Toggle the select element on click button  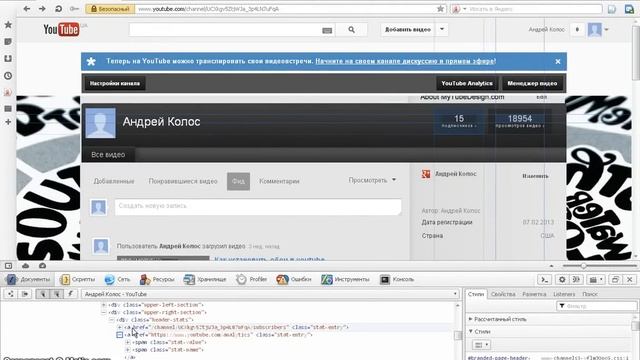tap(42, 294)
